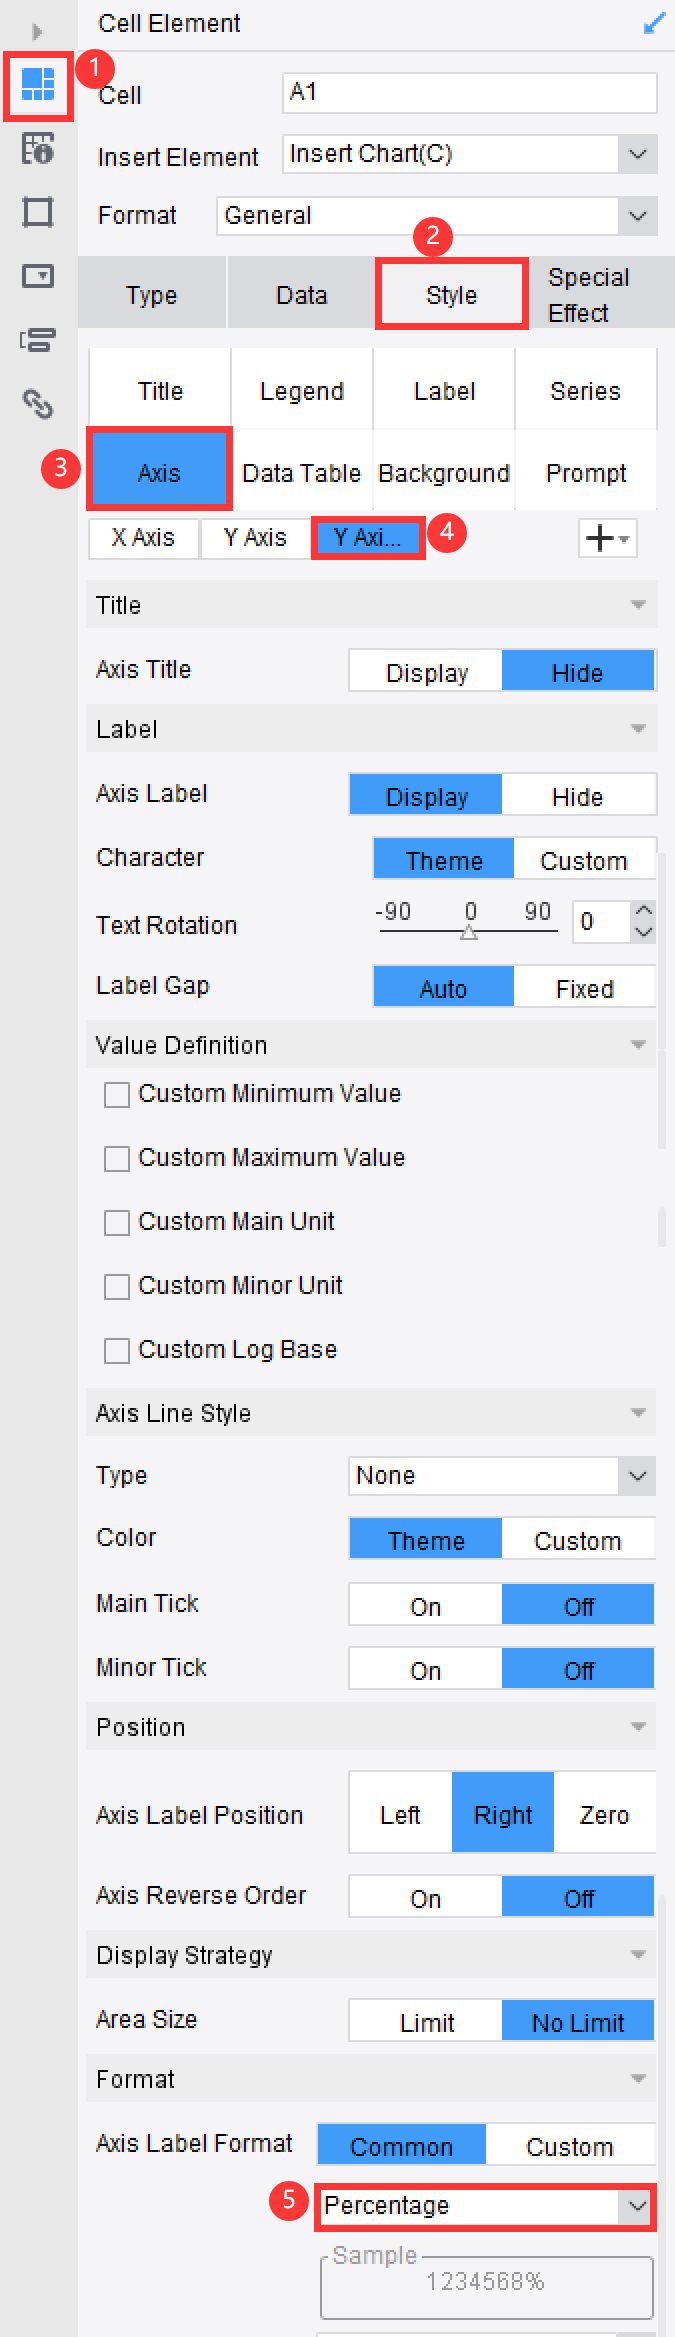
Task: Set Axis Label Position to Zero
Action: [604, 1813]
